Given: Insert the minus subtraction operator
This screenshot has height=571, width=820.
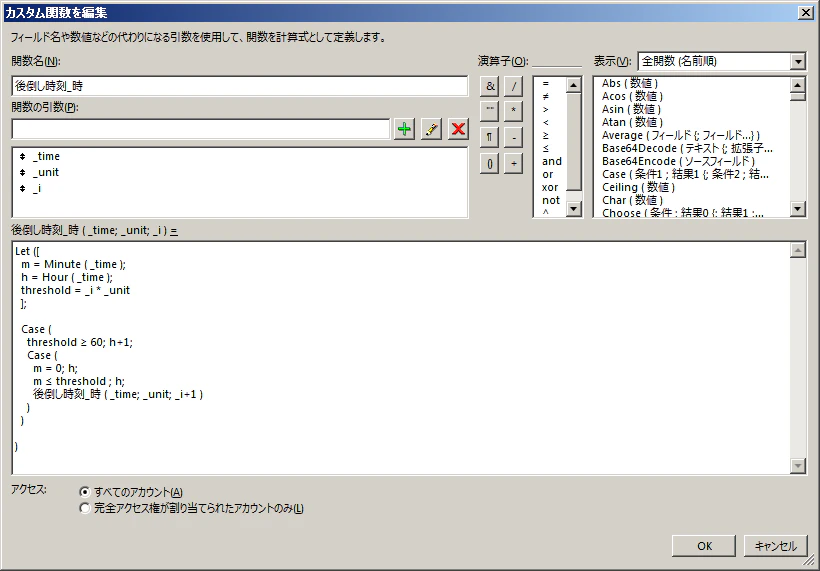Looking at the screenshot, I should coord(514,138).
